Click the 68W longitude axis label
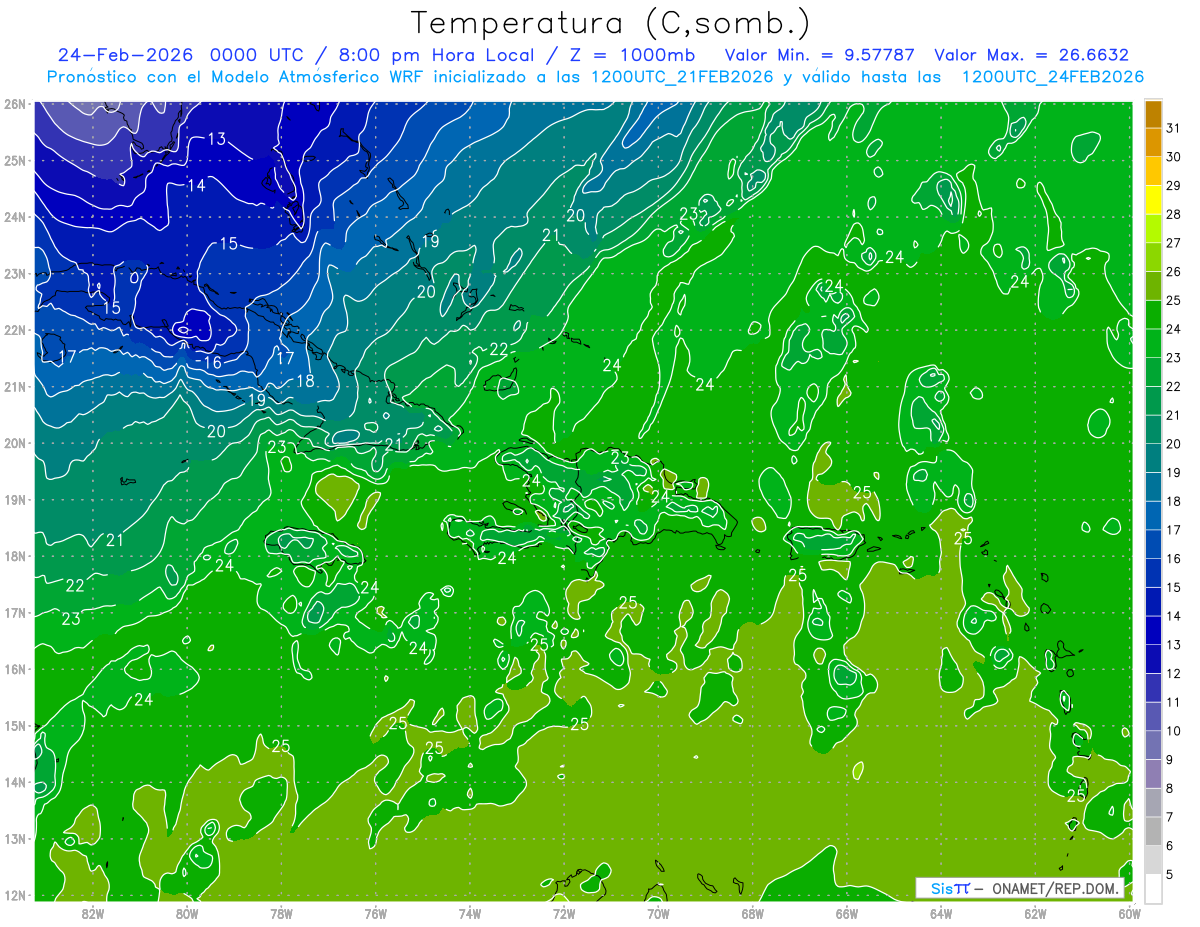The image size is (1200, 927). 752,913
